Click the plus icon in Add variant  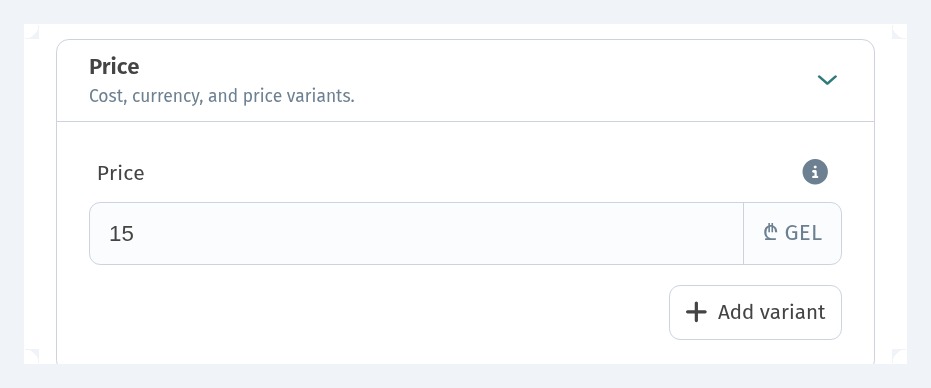coord(696,312)
